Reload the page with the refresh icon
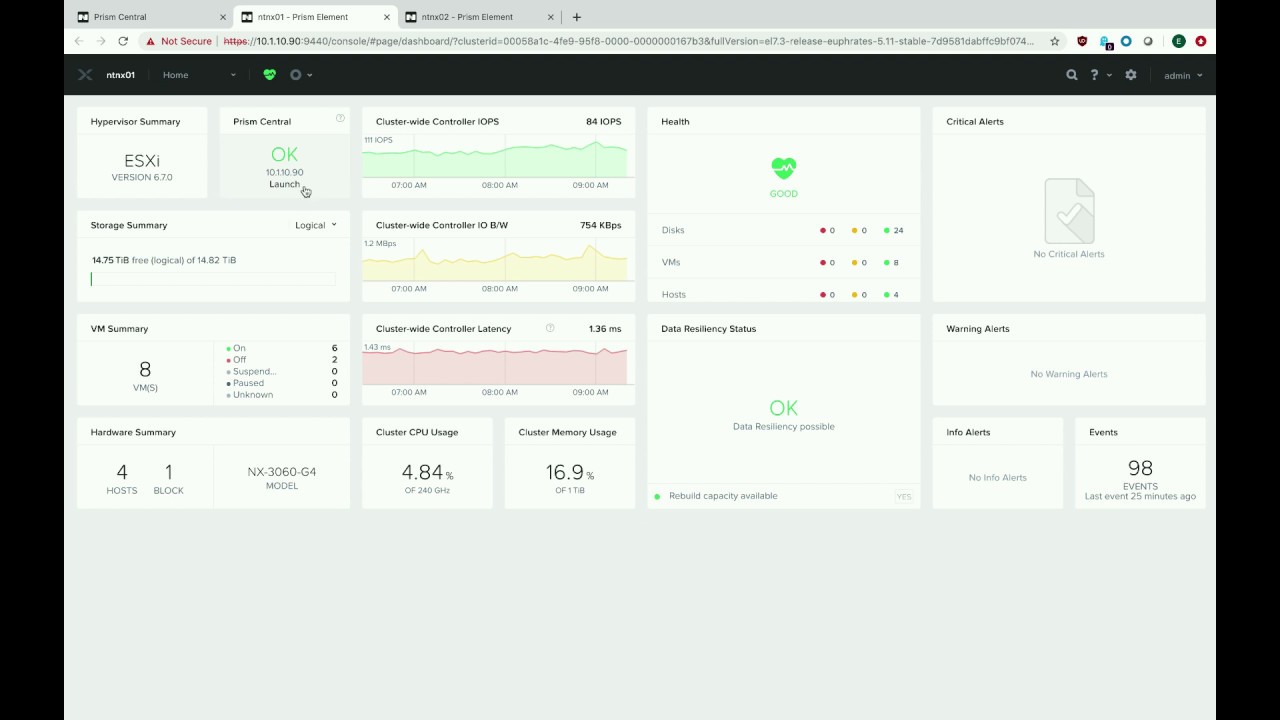1280x720 pixels. click(123, 41)
